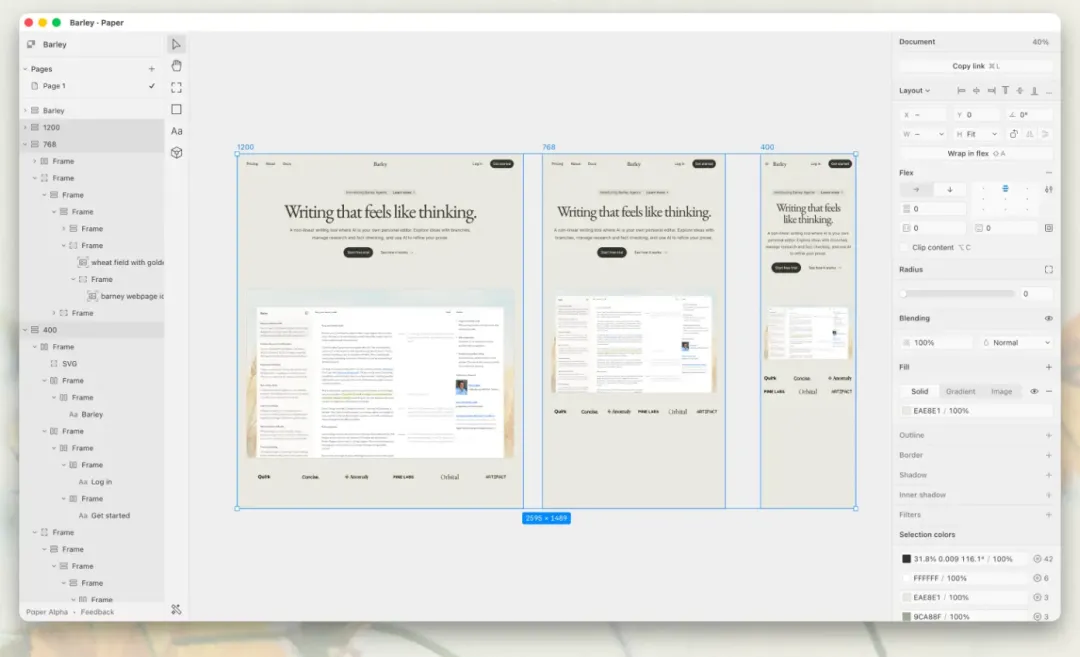This screenshot has height=657, width=1080.
Task: Hide the solid fill using eye icon
Action: pyautogui.click(x=1034, y=392)
